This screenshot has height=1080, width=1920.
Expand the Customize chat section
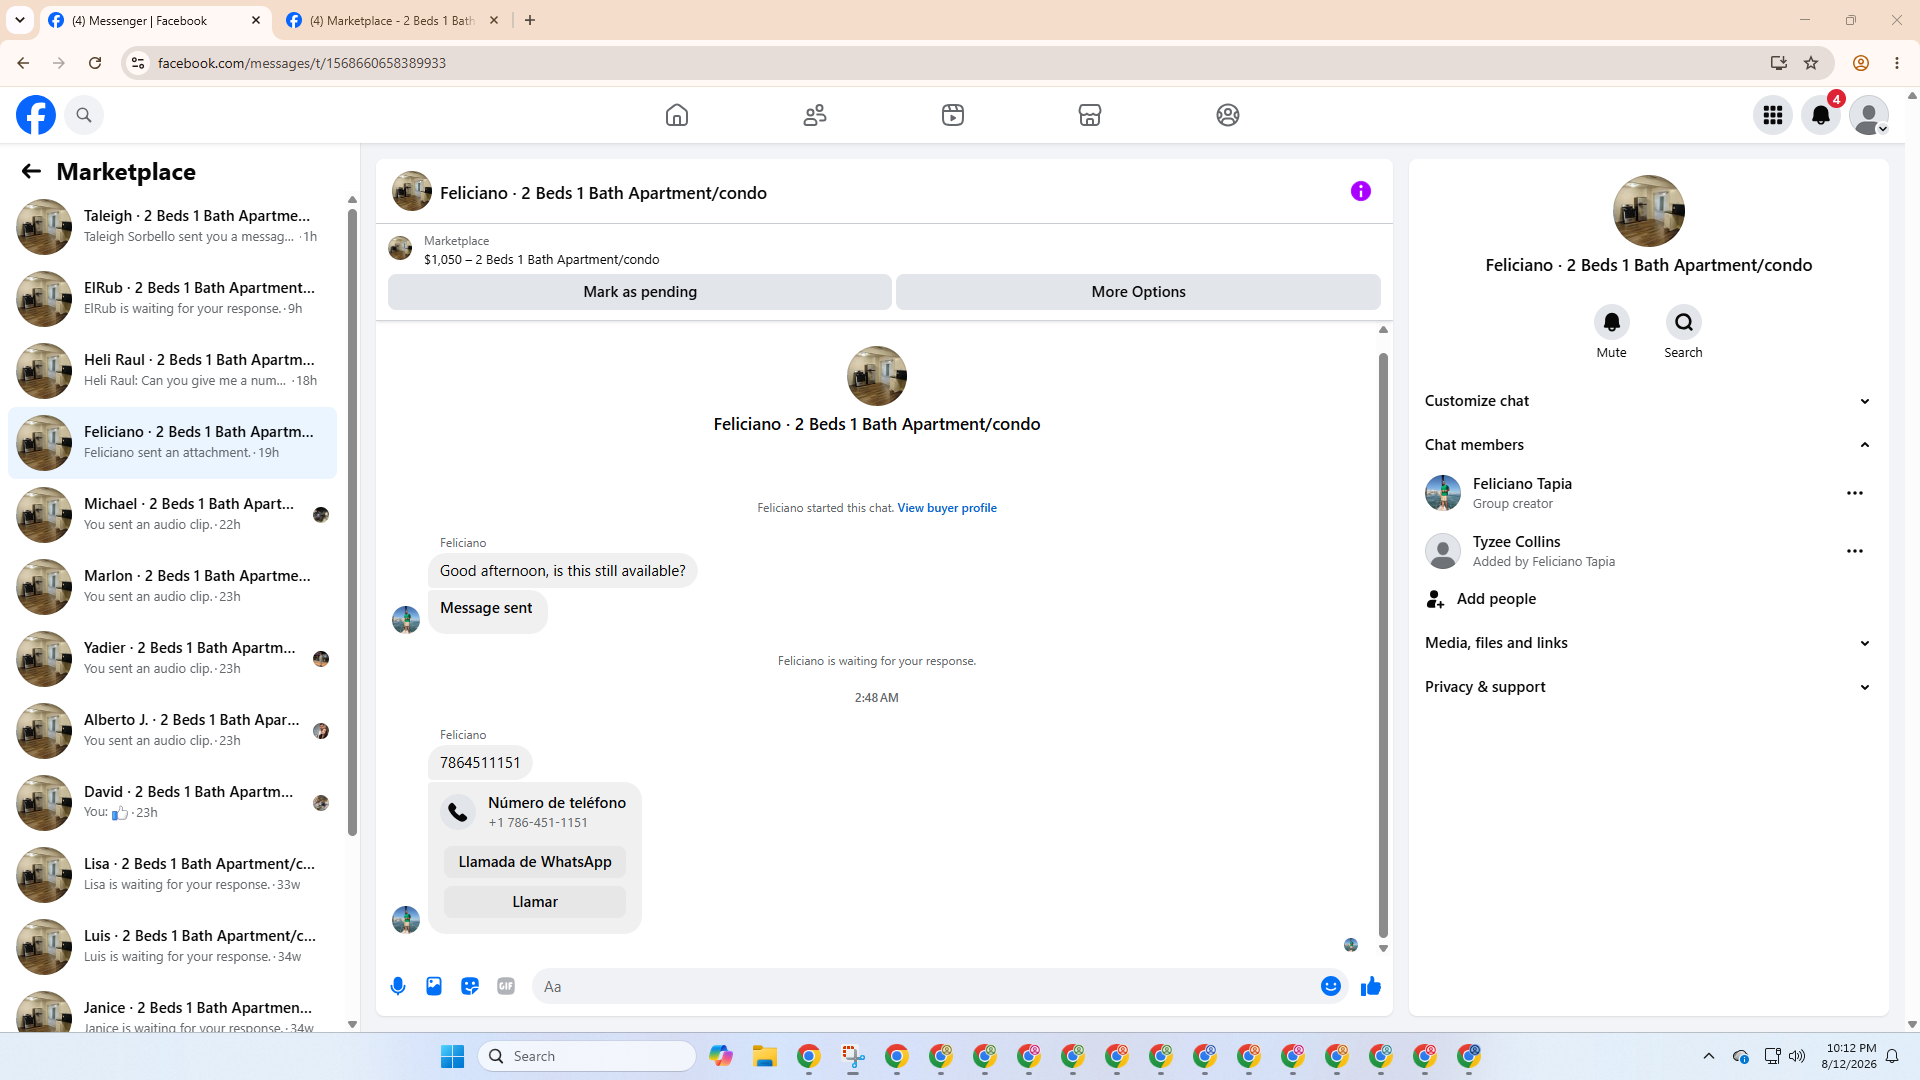point(1648,401)
